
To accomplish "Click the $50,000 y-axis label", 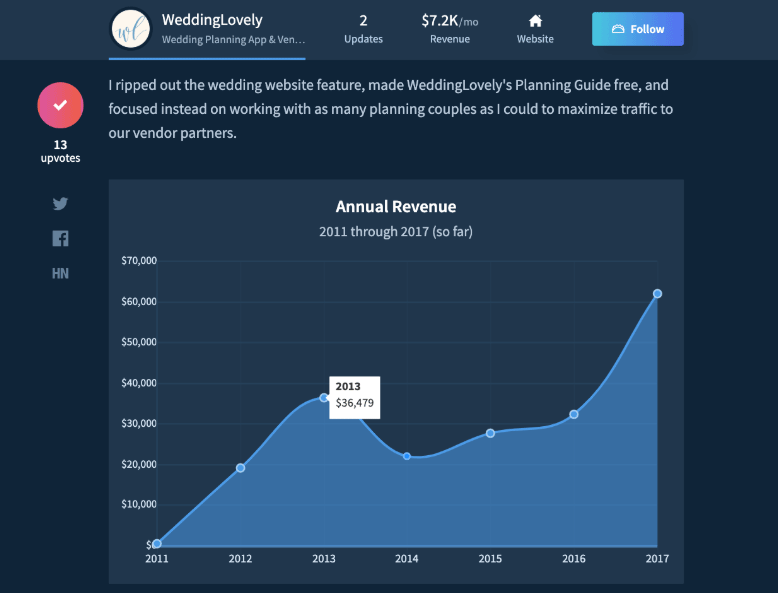I will pos(139,342).
